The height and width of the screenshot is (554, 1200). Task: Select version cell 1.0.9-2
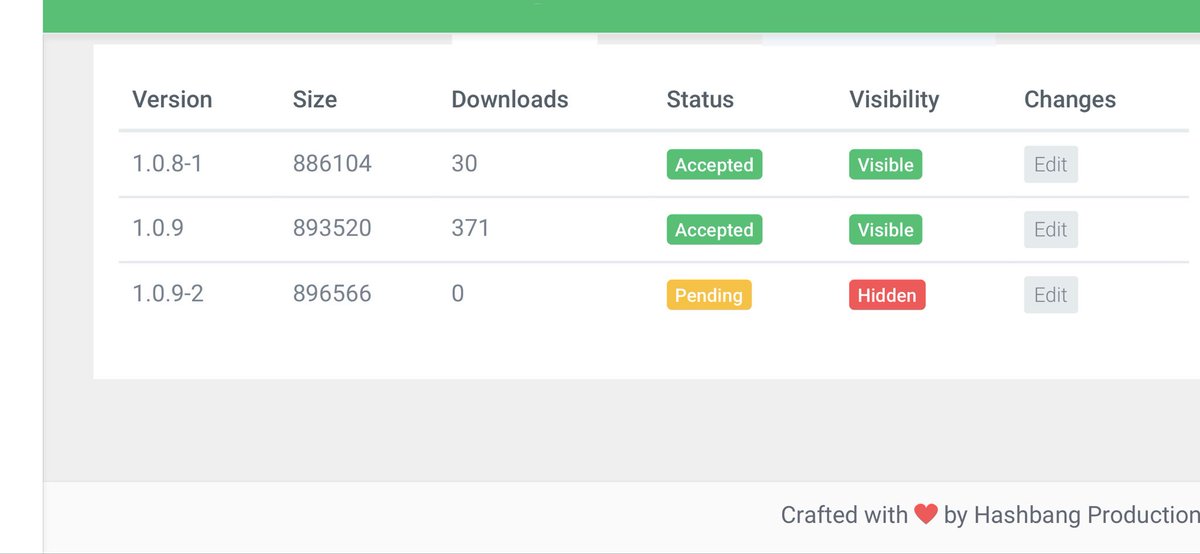[168, 294]
